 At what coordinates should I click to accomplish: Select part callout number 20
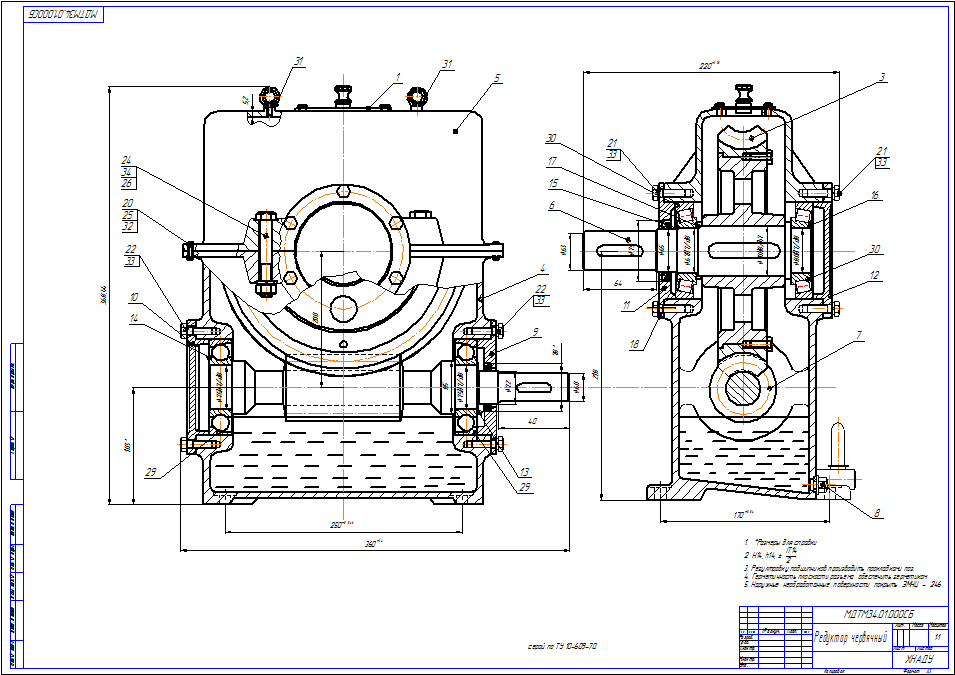(x=128, y=203)
